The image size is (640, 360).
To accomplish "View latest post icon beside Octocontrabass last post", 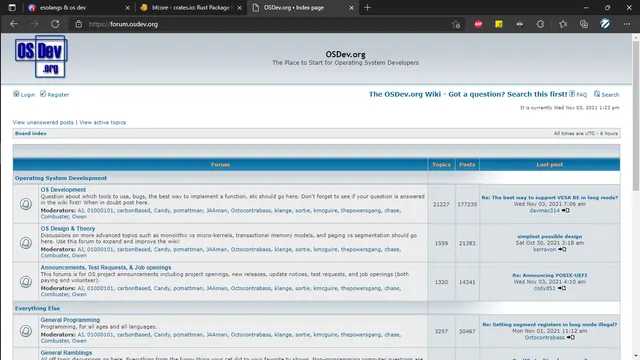I will (x=571, y=338).
